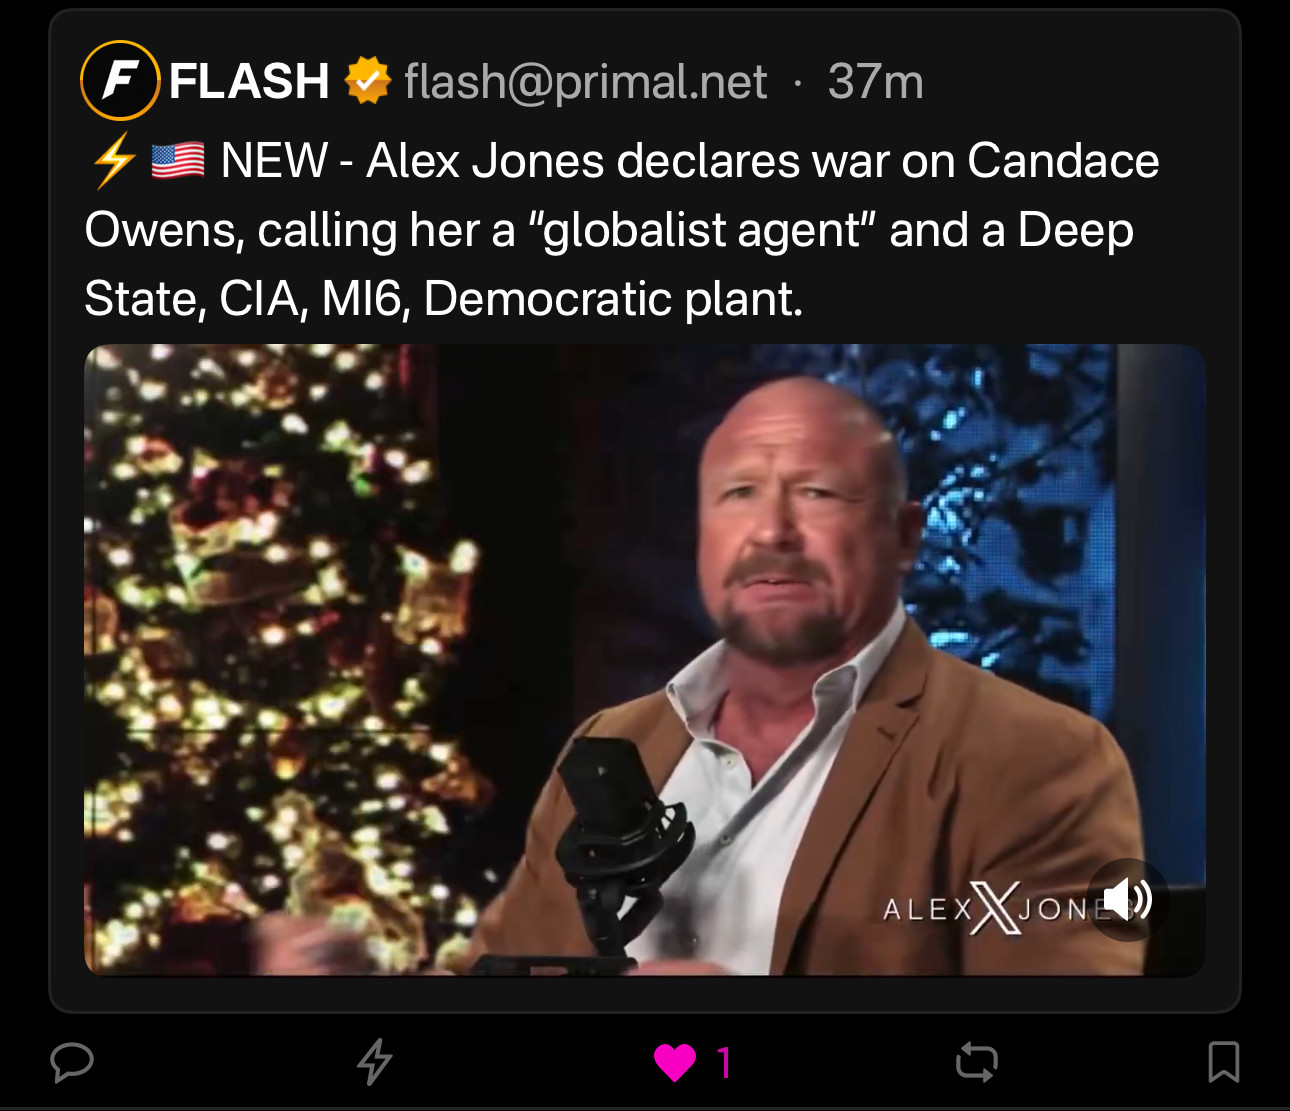Open the post text about Candace Owens
The image size is (1290, 1111).
coord(622,230)
